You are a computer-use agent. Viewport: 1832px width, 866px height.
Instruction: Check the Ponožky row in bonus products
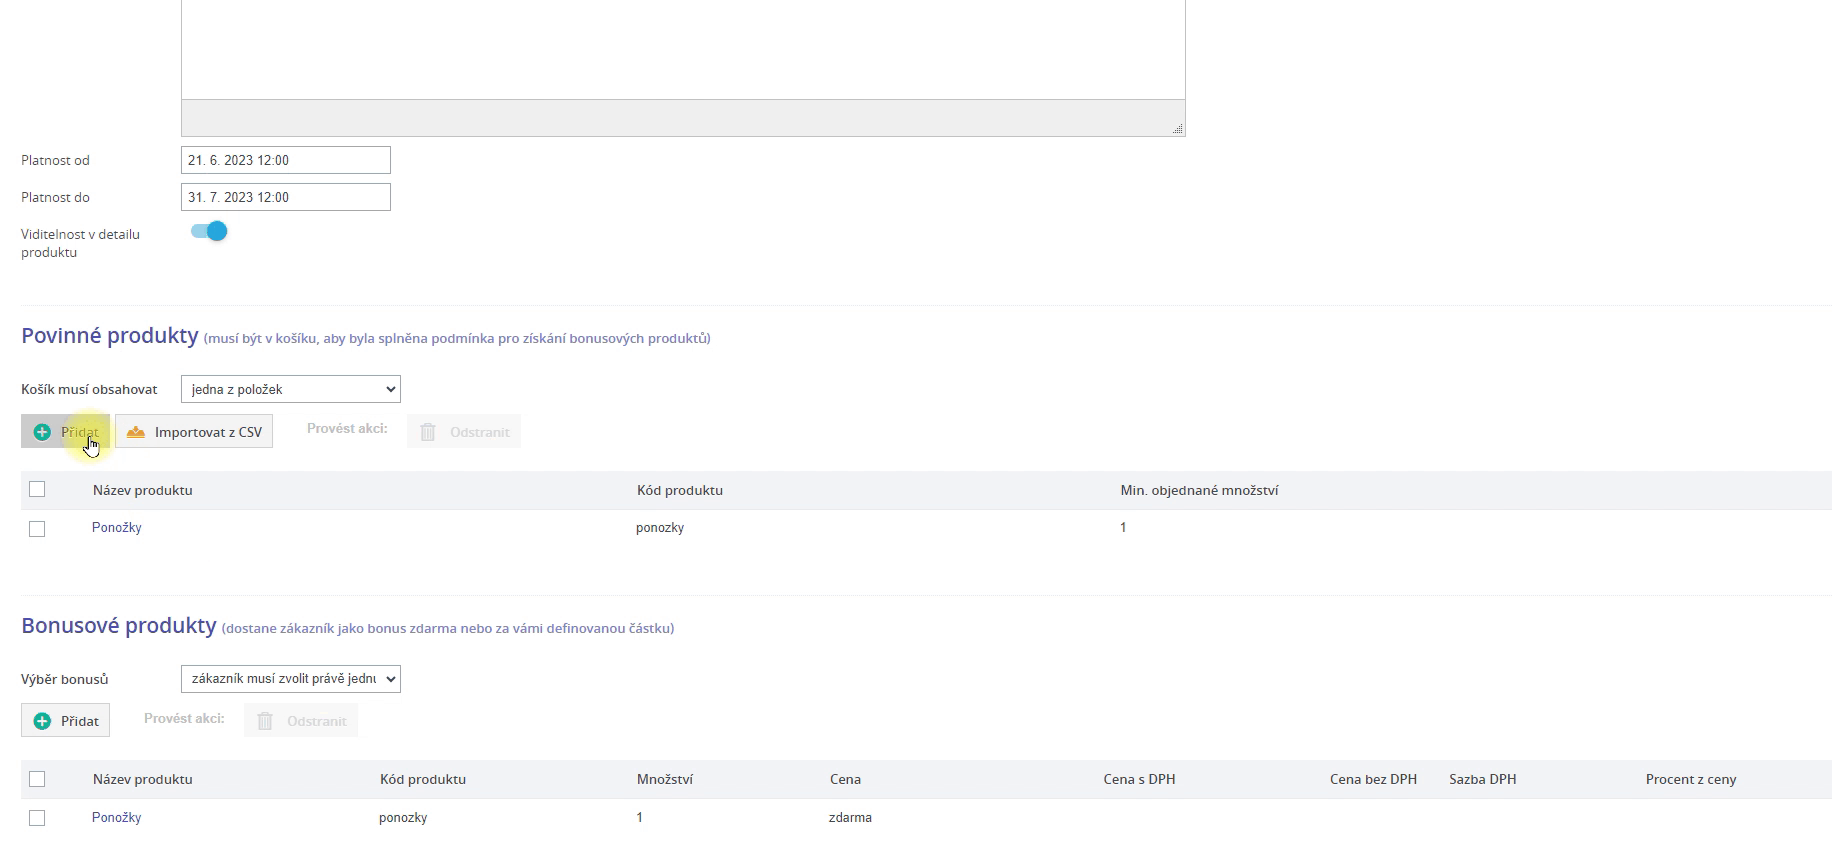pyautogui.click(x=37, y=818)
